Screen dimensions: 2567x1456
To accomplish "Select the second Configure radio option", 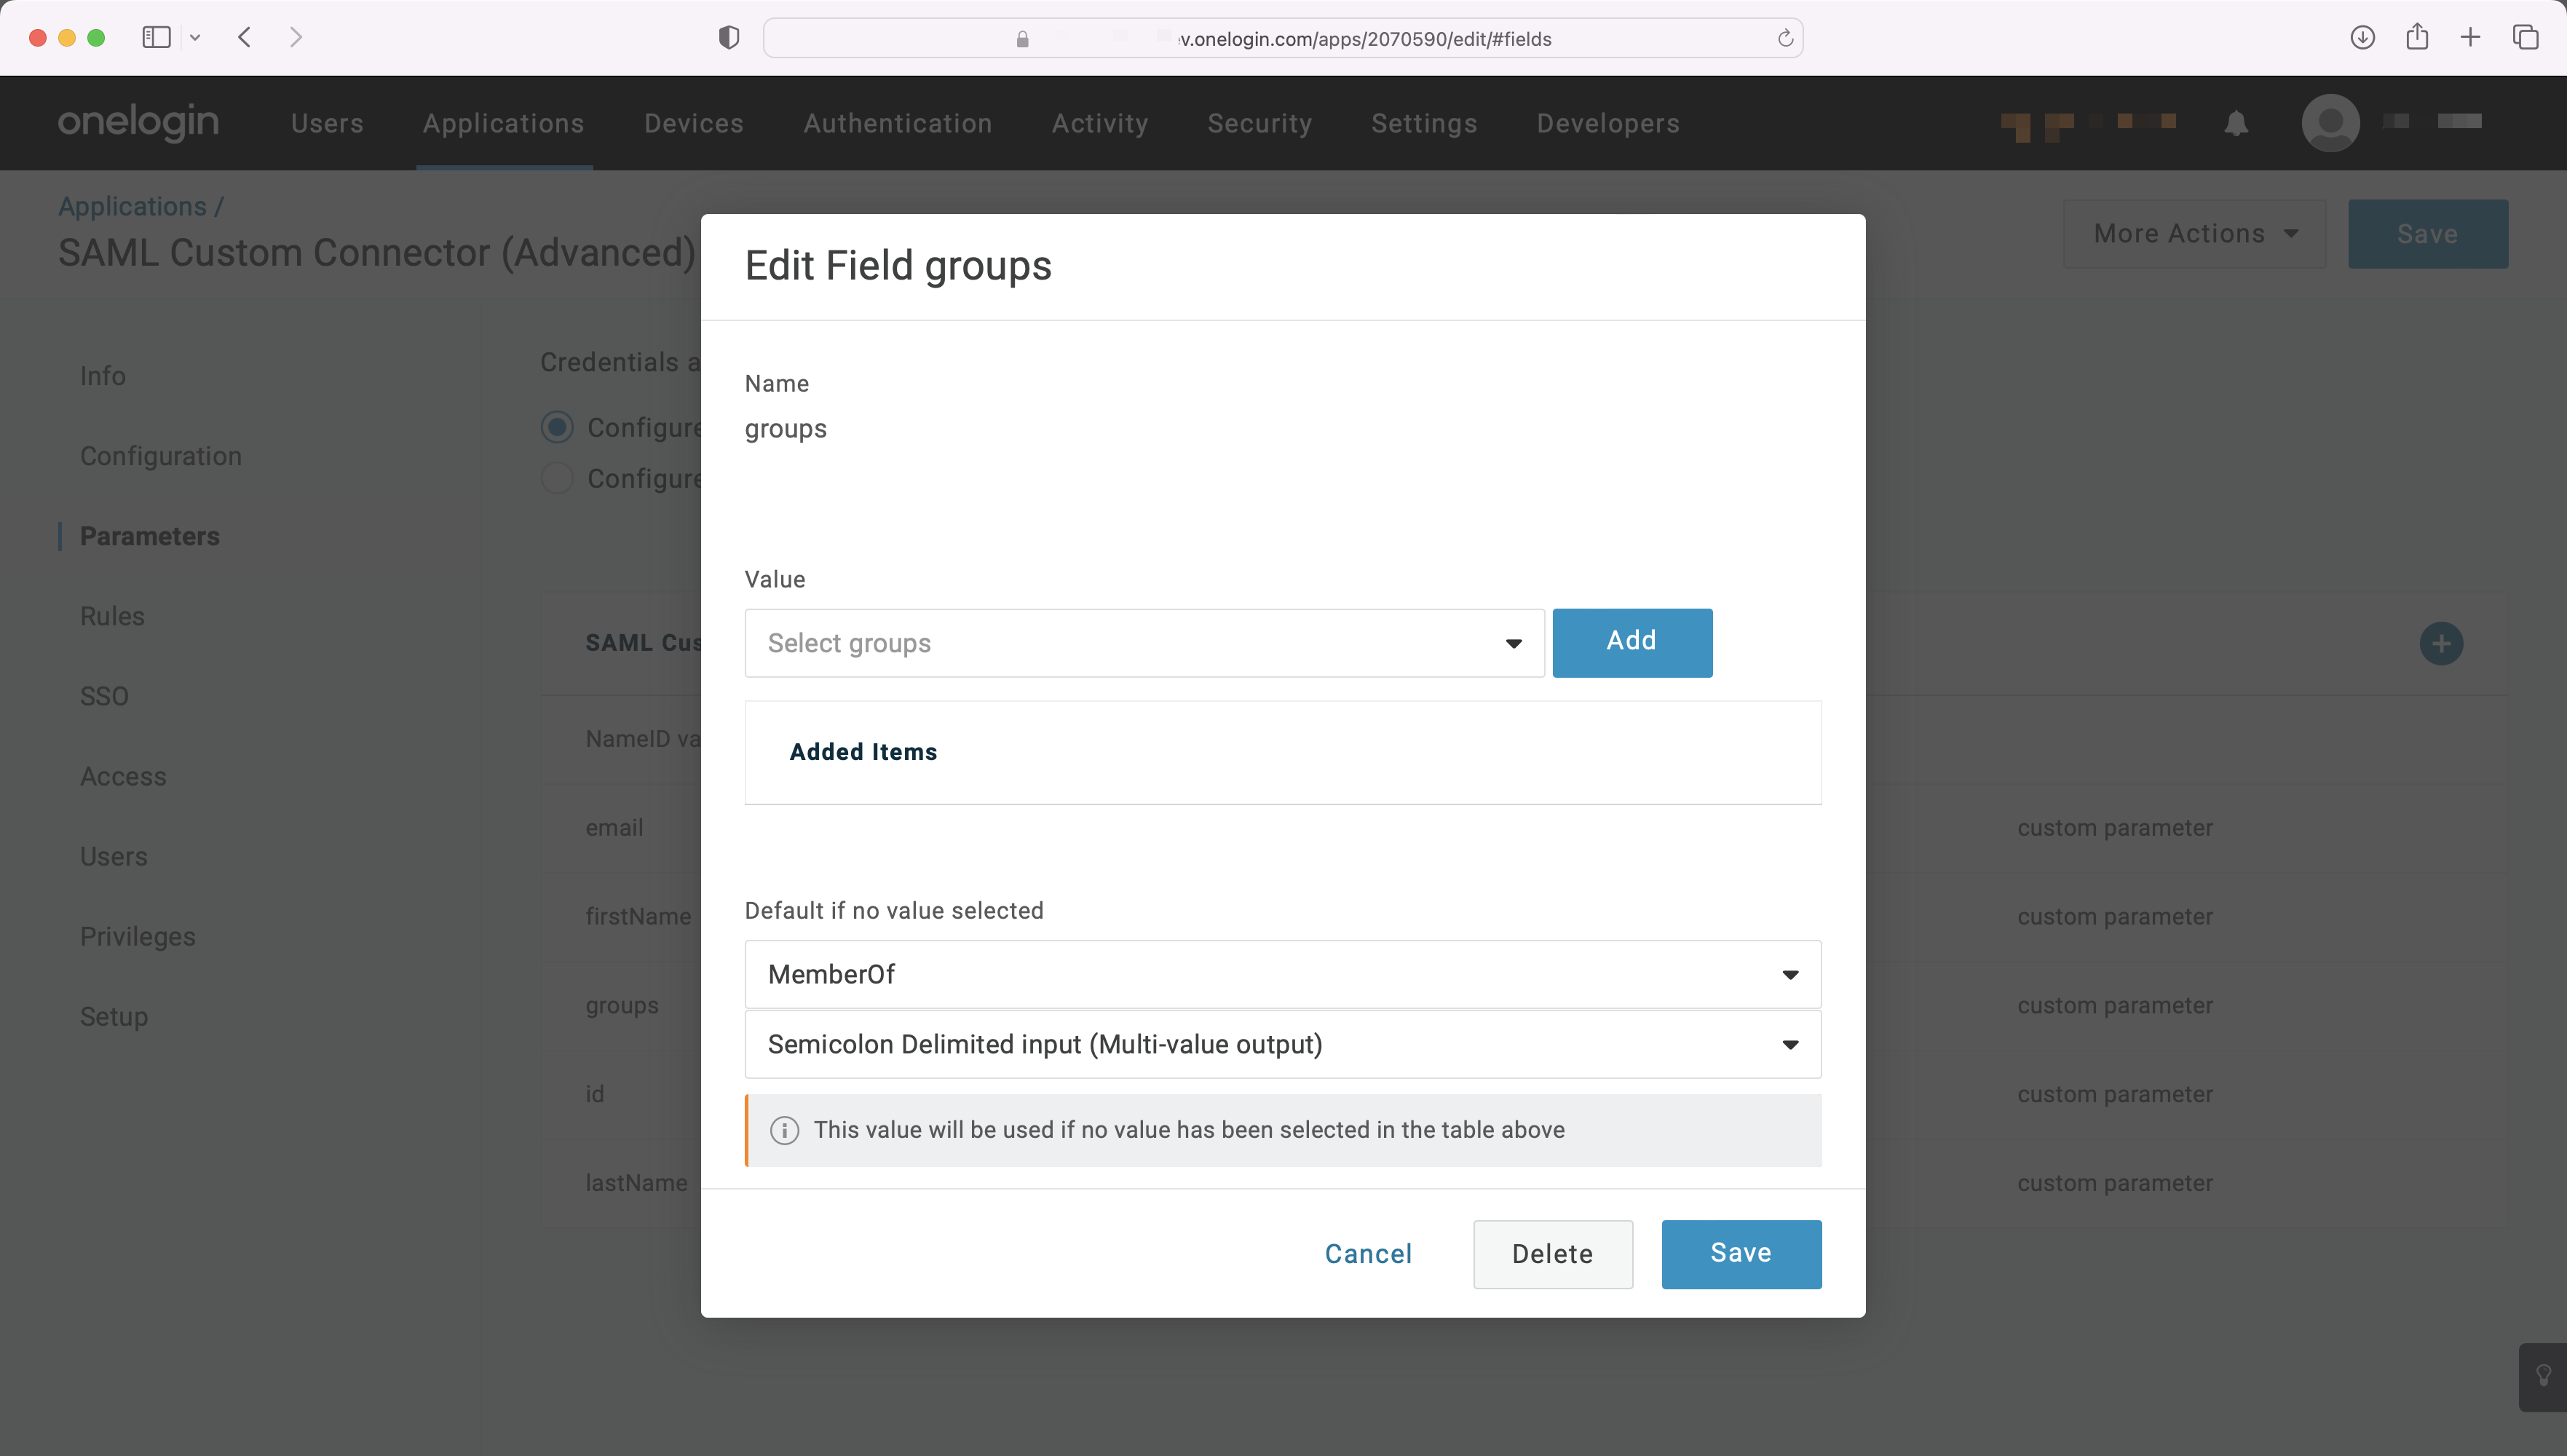I will click(557, 478).
